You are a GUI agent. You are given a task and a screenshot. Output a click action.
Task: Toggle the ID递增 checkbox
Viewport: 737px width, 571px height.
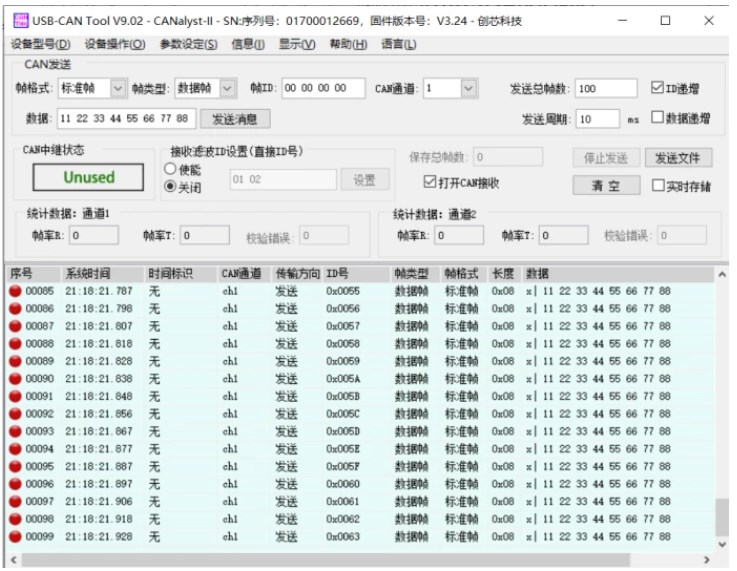tap(657, 87)
